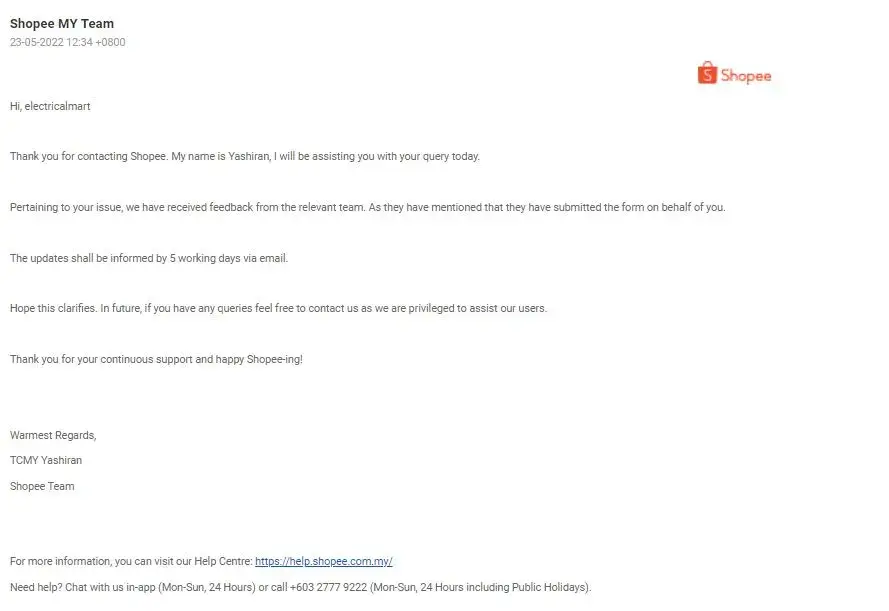Click the username electricalmart in the greeting
Image resolution: width=889 pixels, height=611 pixels.
[59, 106]
